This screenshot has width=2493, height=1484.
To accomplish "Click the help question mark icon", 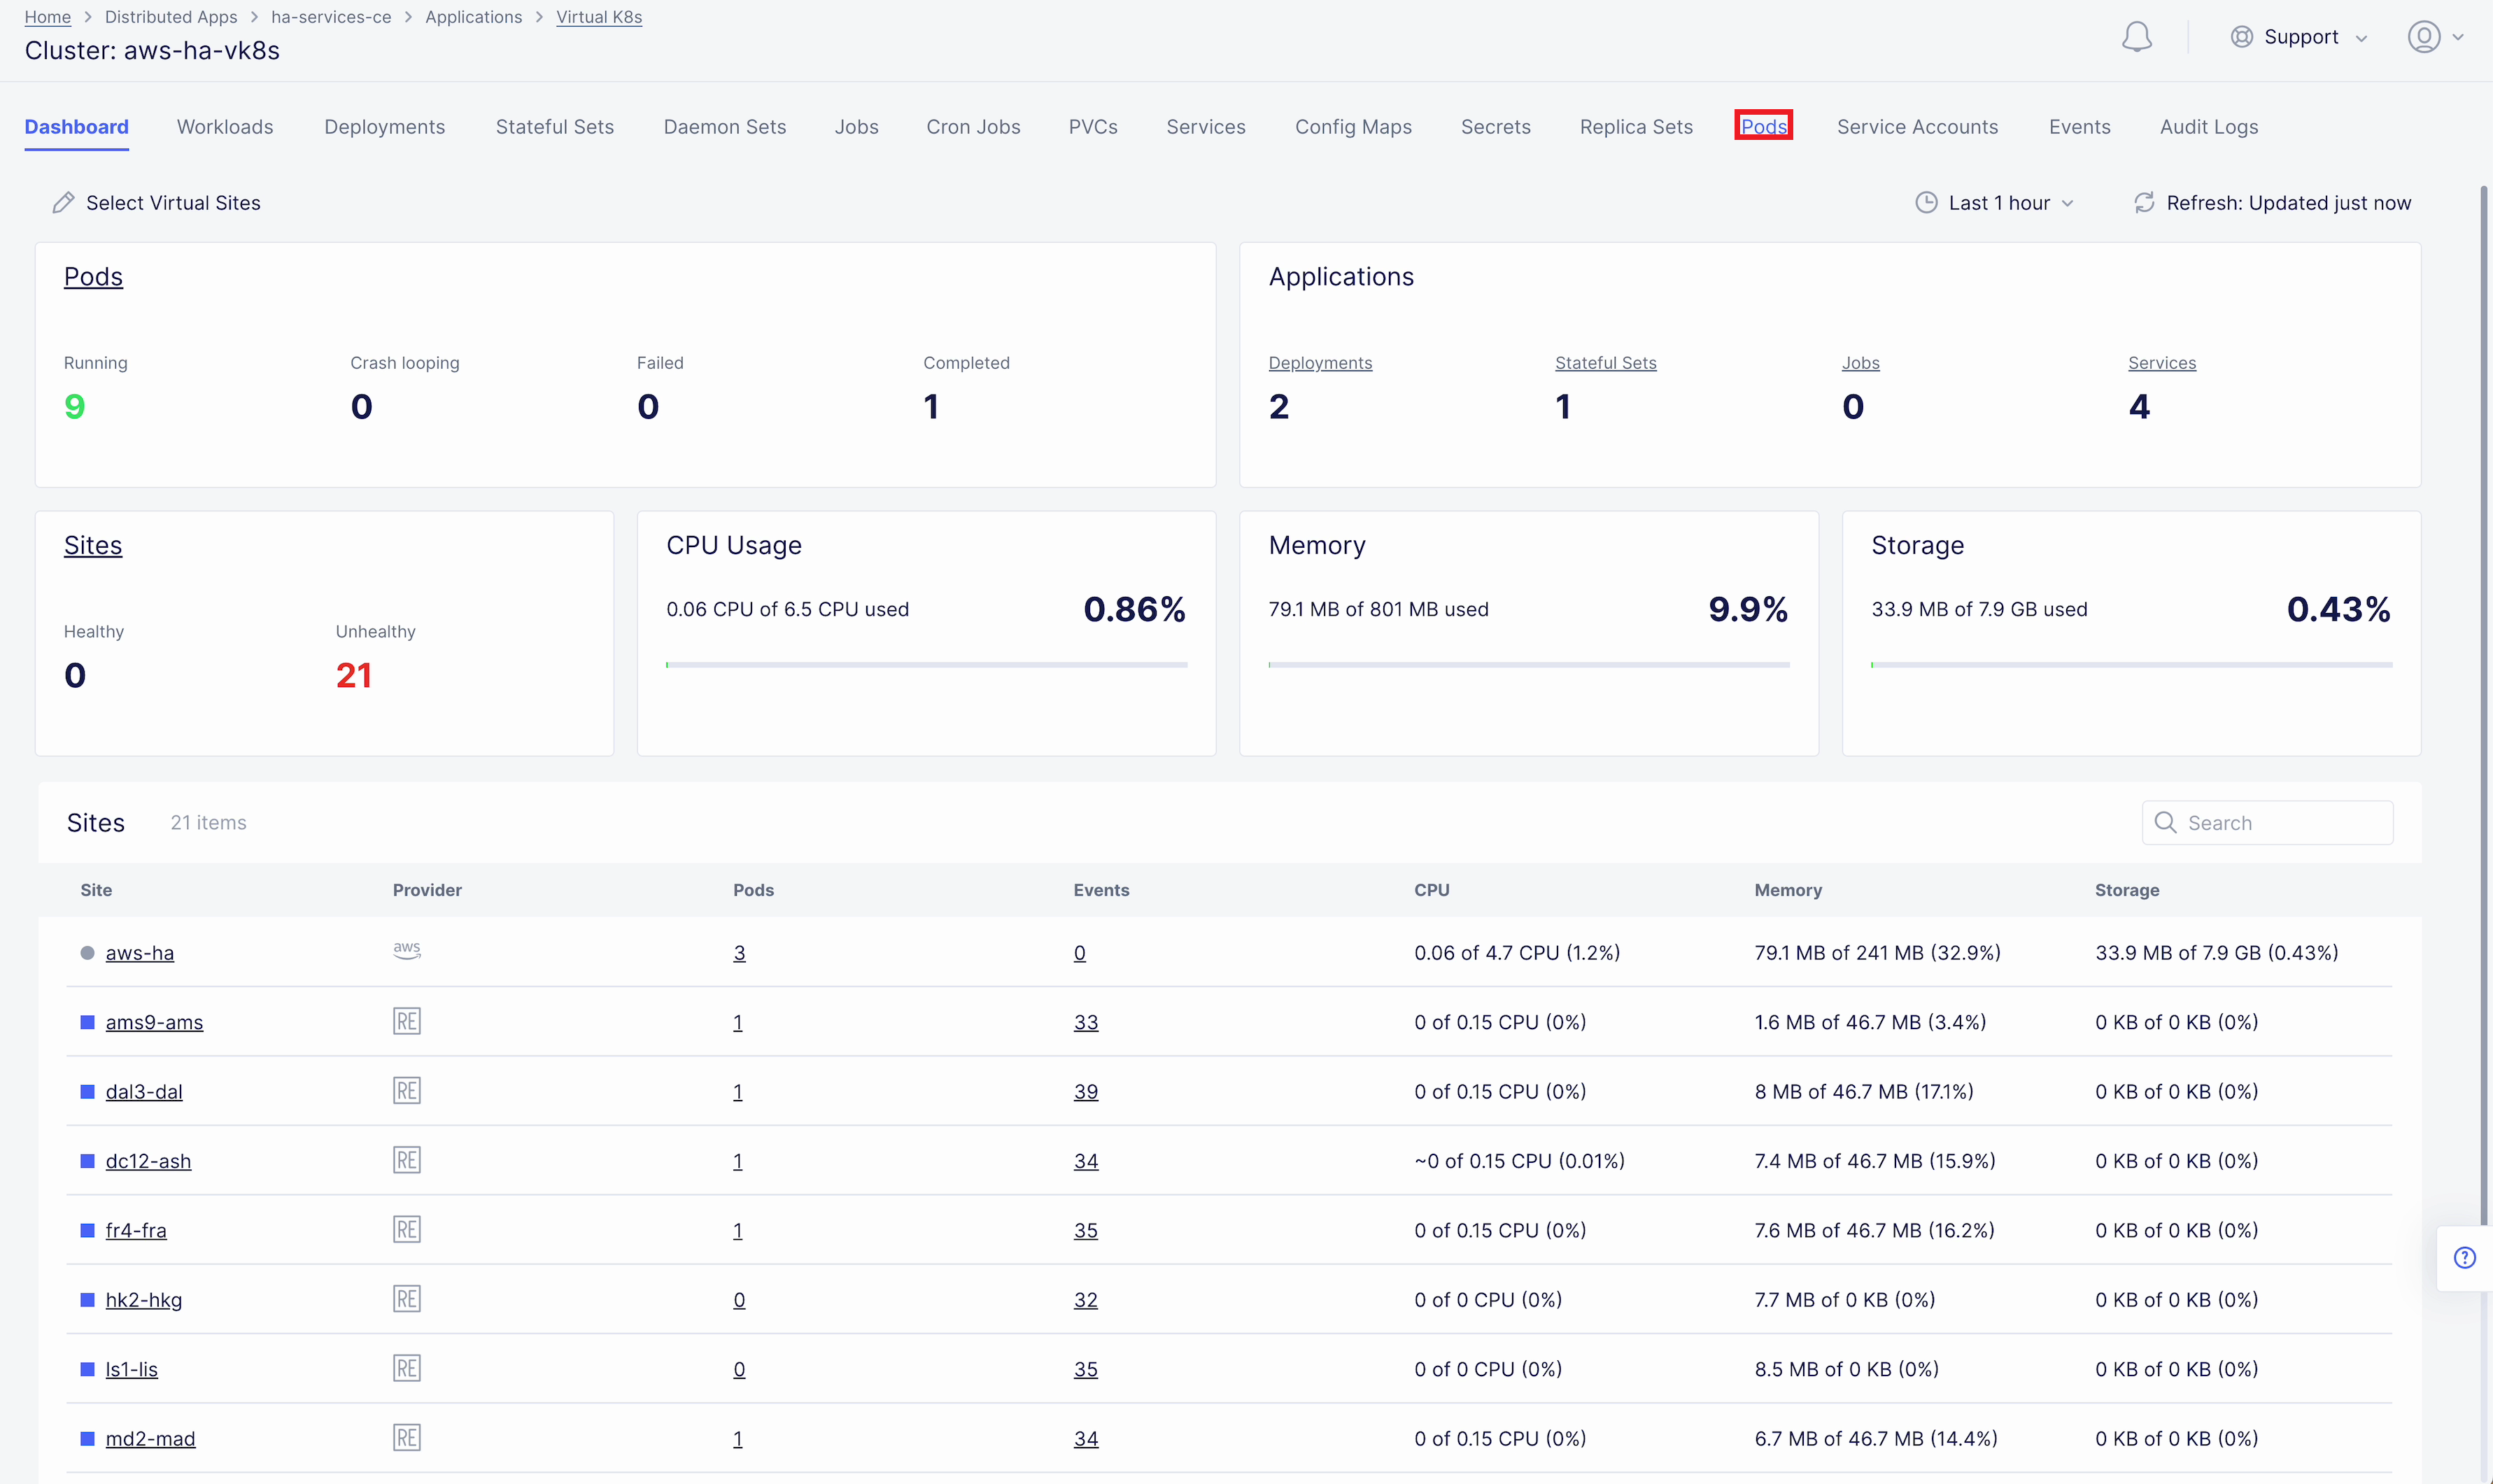I will [2464, 1257].
